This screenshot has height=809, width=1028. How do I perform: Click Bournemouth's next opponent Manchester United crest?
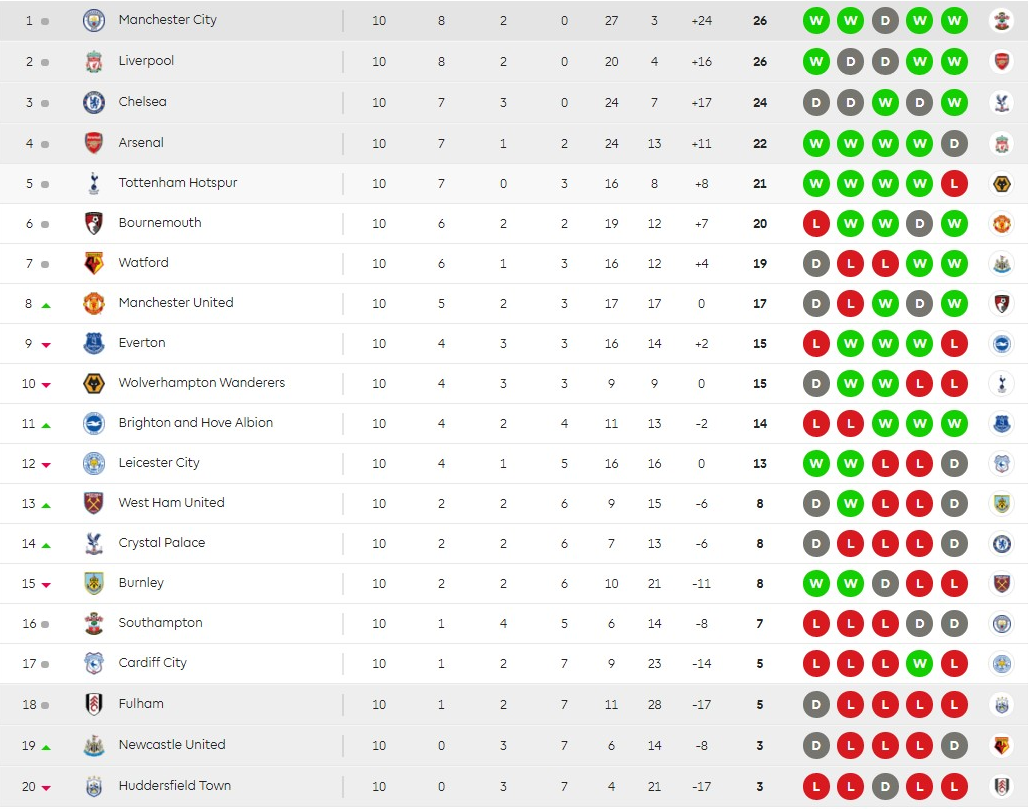click(x=999, y=223)
